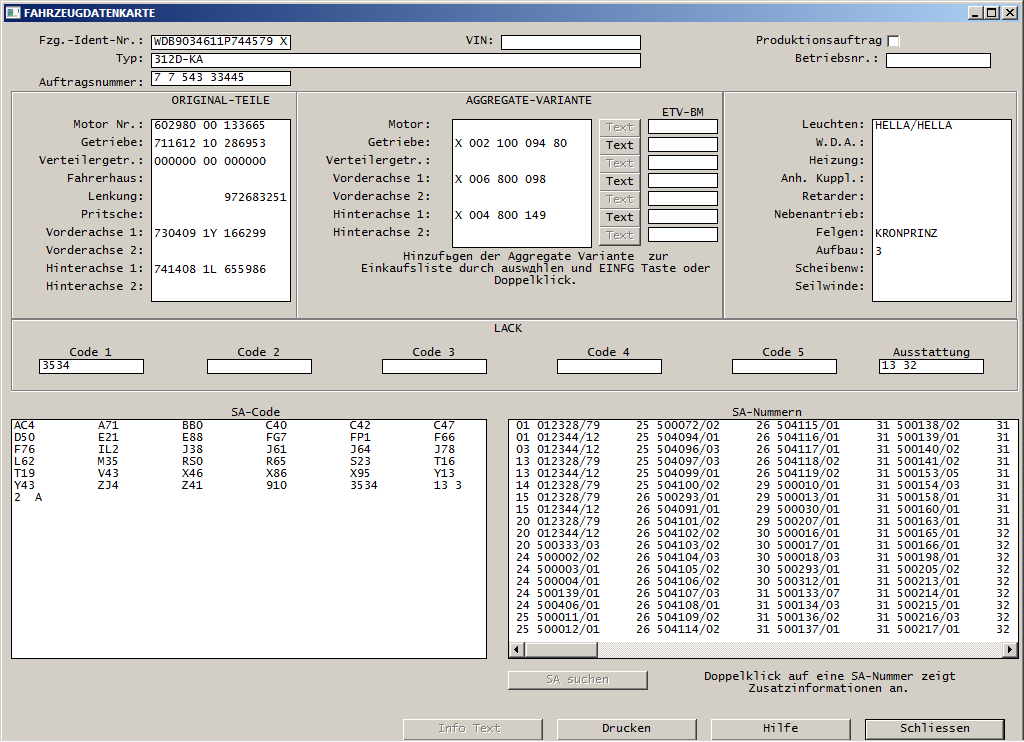Click the Drucken button
This screenshot has width=1024, height=742.
626,728
